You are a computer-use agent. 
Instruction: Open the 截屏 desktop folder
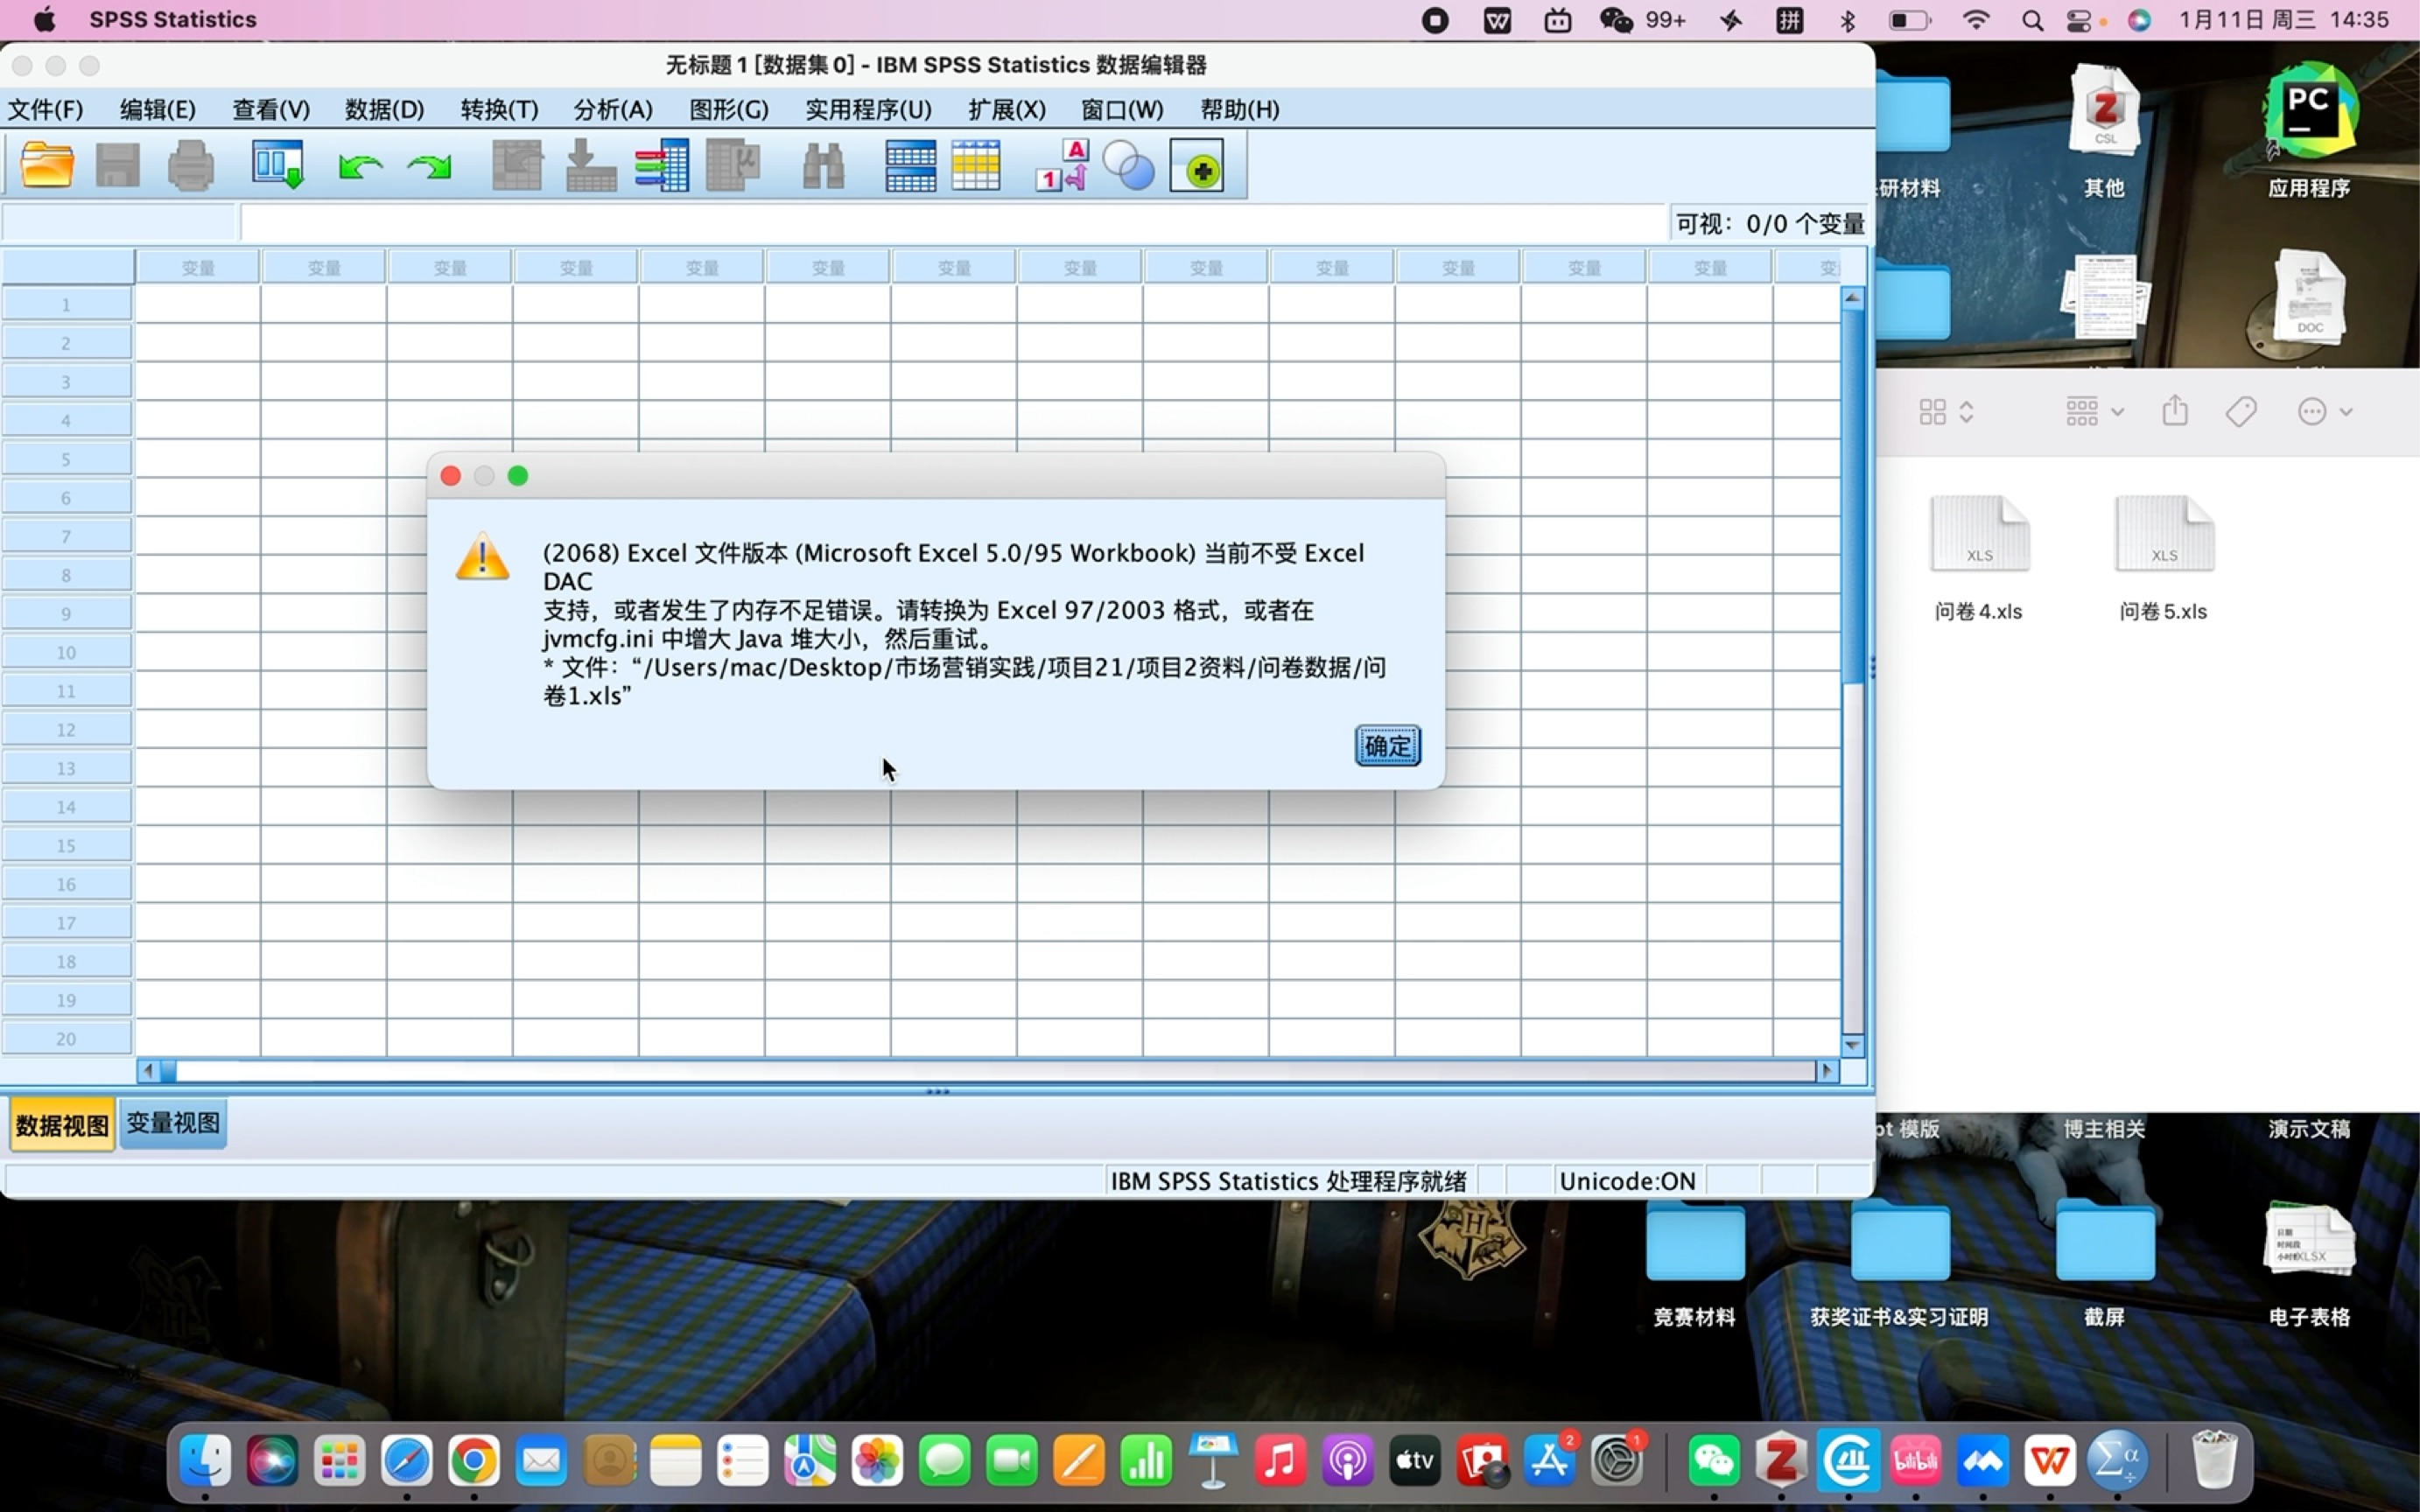click(2104, 1264)
